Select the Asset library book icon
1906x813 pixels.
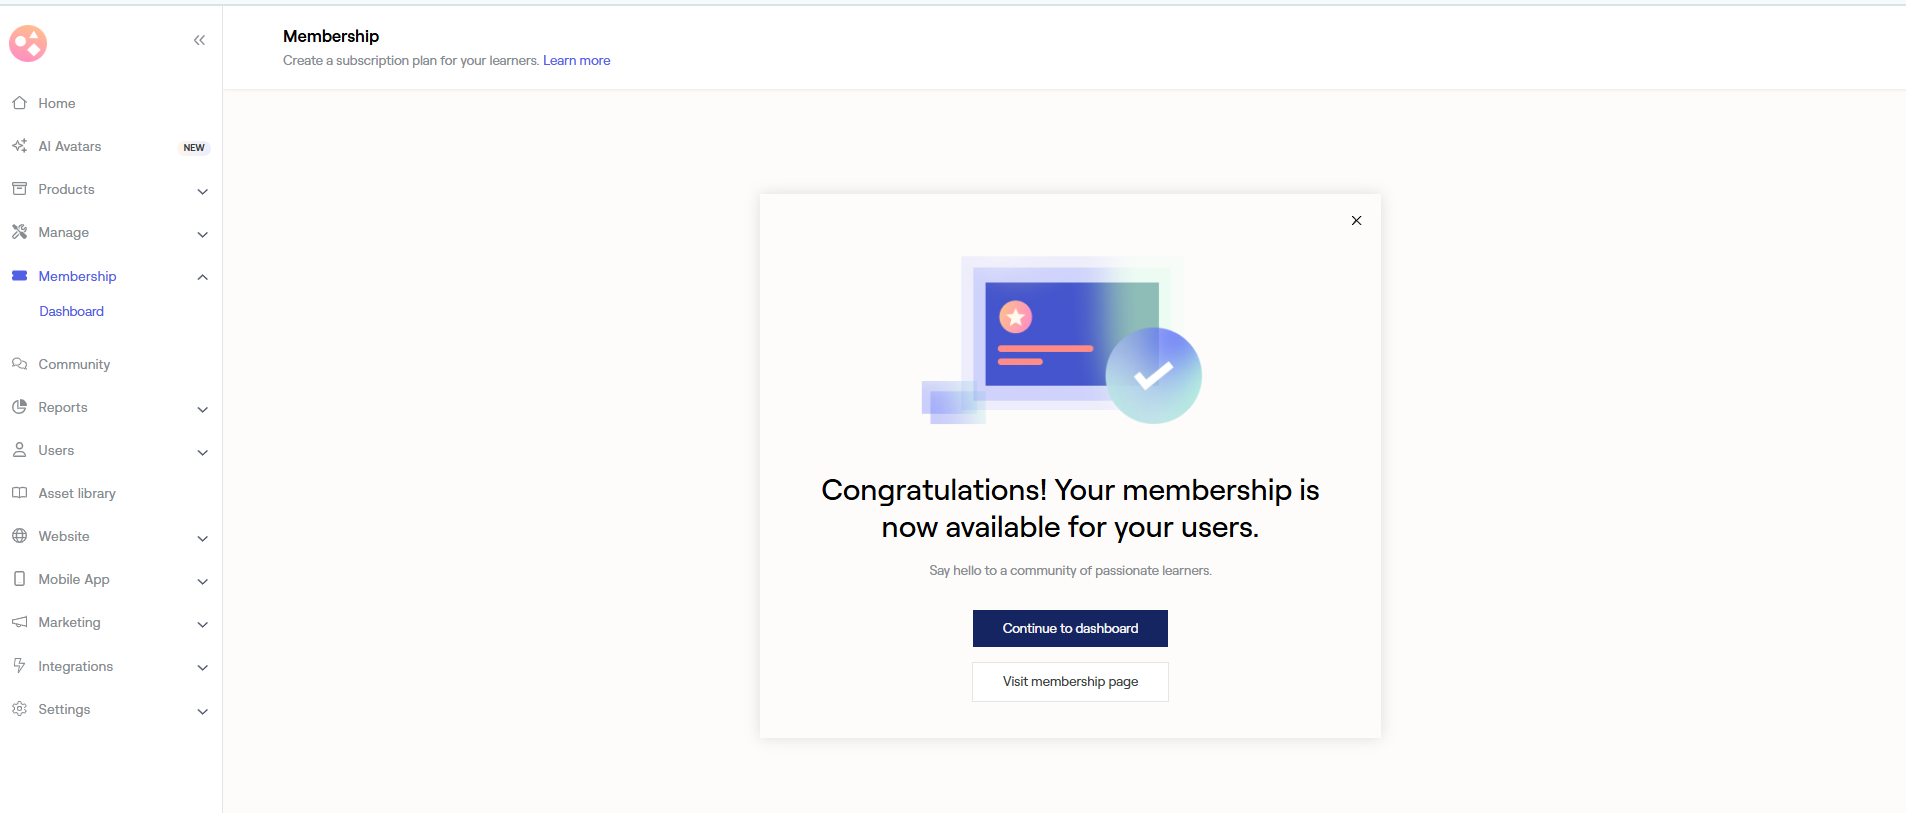[19, 493]
